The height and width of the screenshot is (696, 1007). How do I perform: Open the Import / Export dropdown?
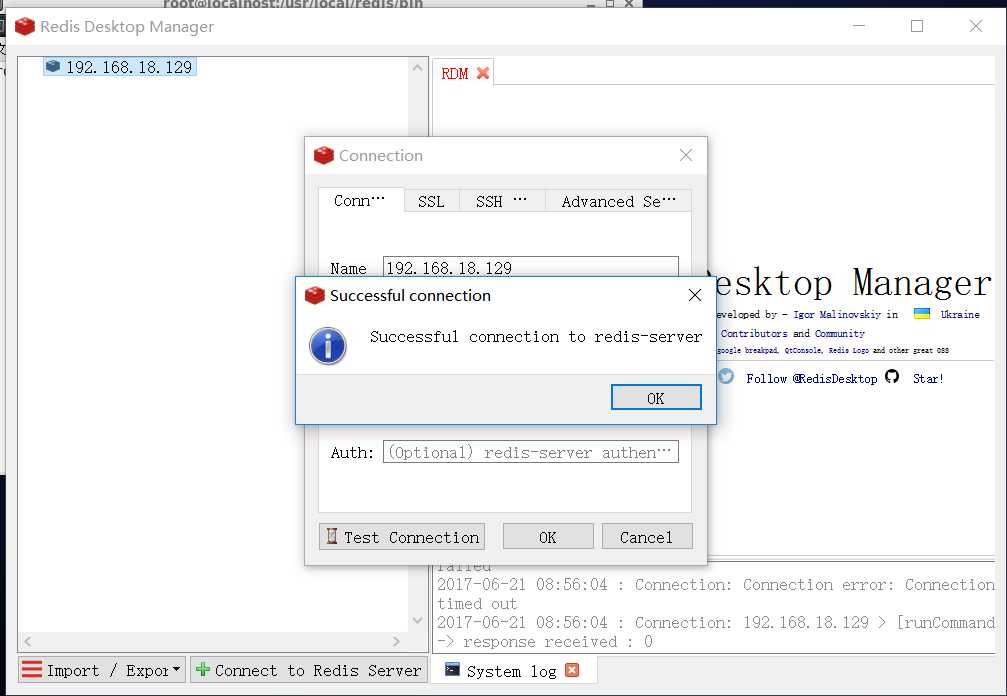click(x=102, y=670)
